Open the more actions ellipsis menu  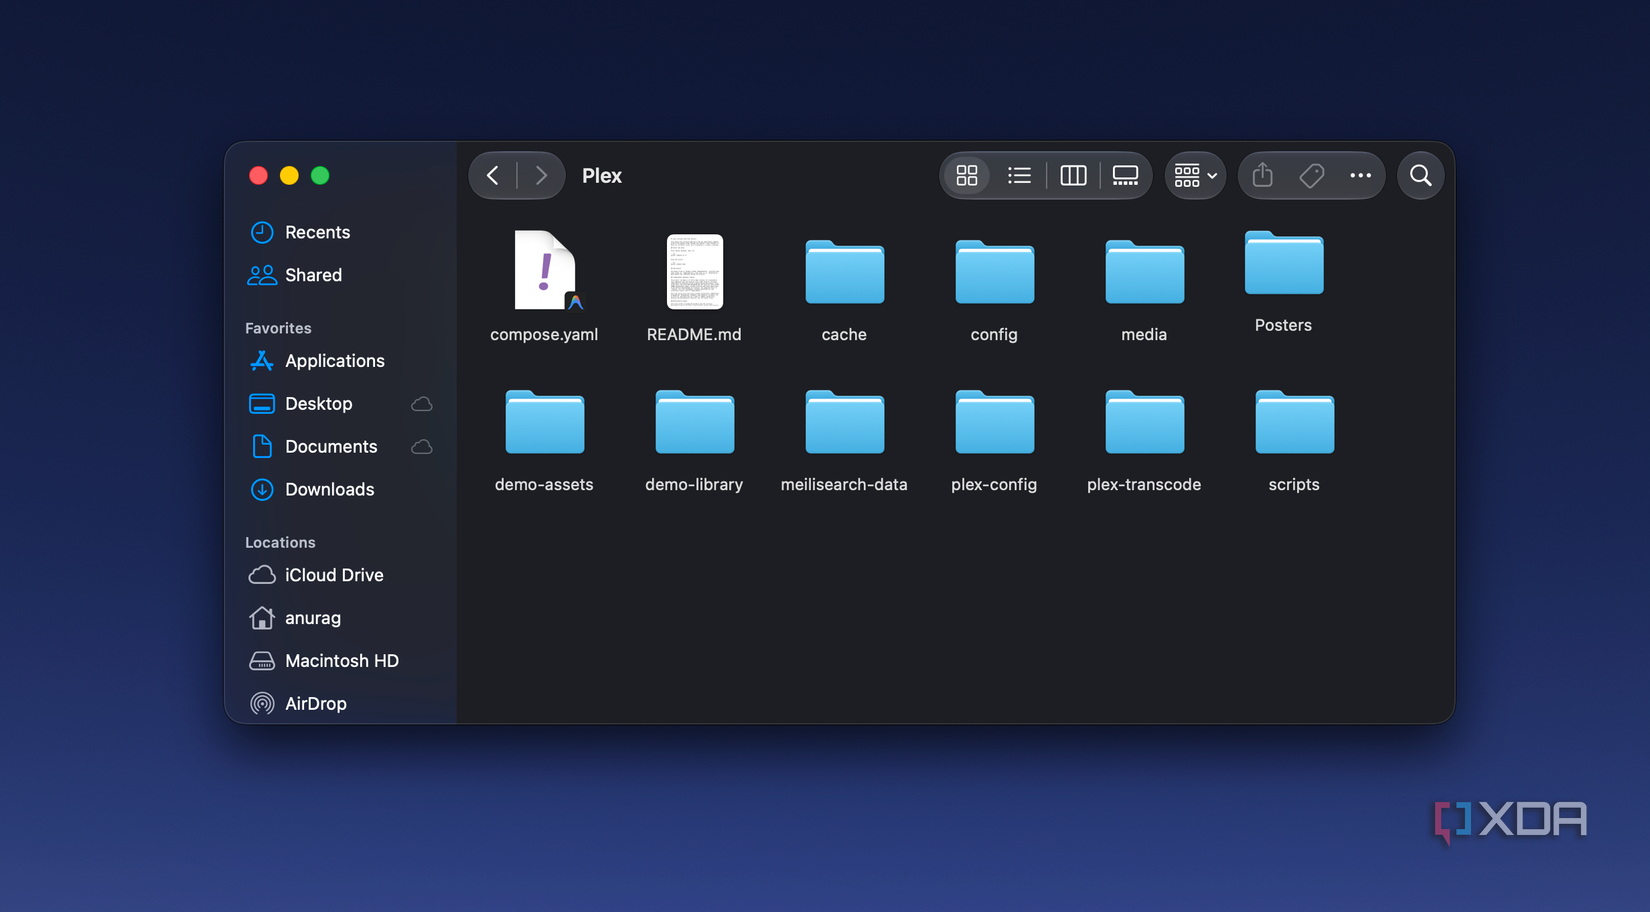(1360, 176)
